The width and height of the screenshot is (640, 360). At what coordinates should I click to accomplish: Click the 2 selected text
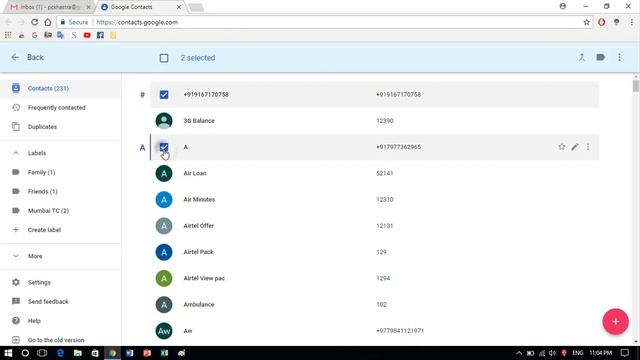pos(198,58)
